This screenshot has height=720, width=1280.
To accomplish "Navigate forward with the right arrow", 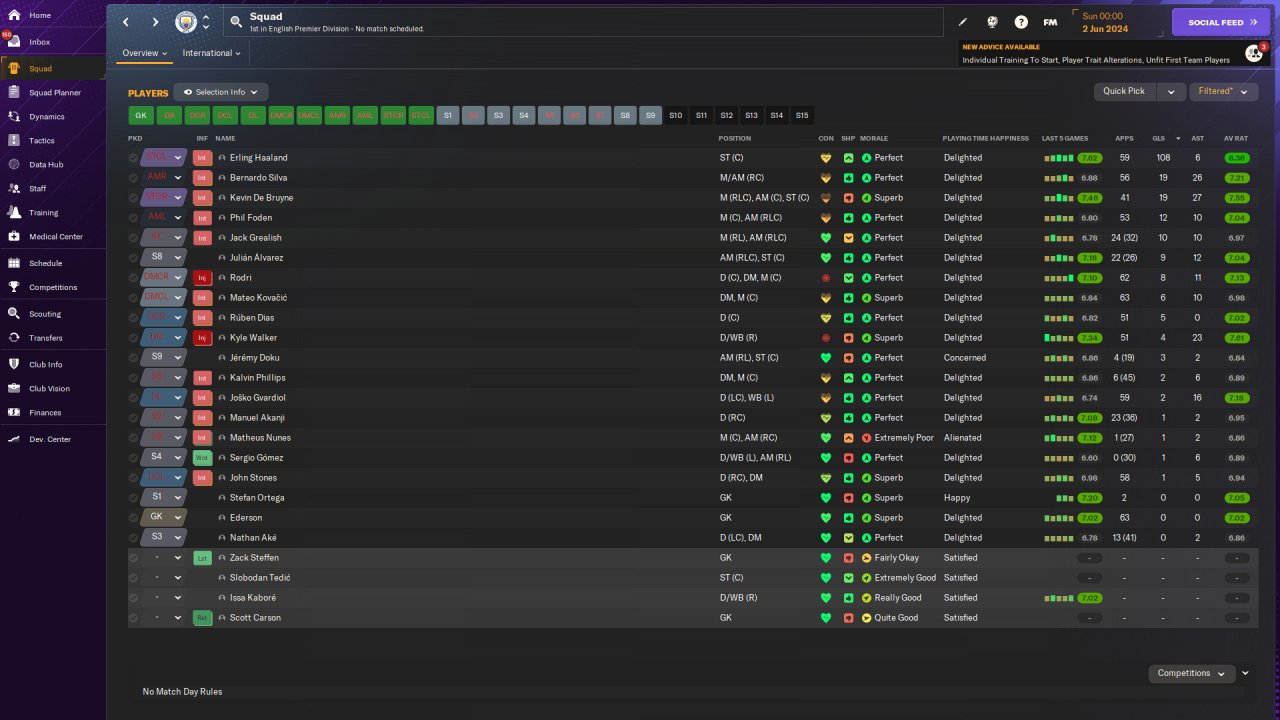I will [x=155, y=22].
